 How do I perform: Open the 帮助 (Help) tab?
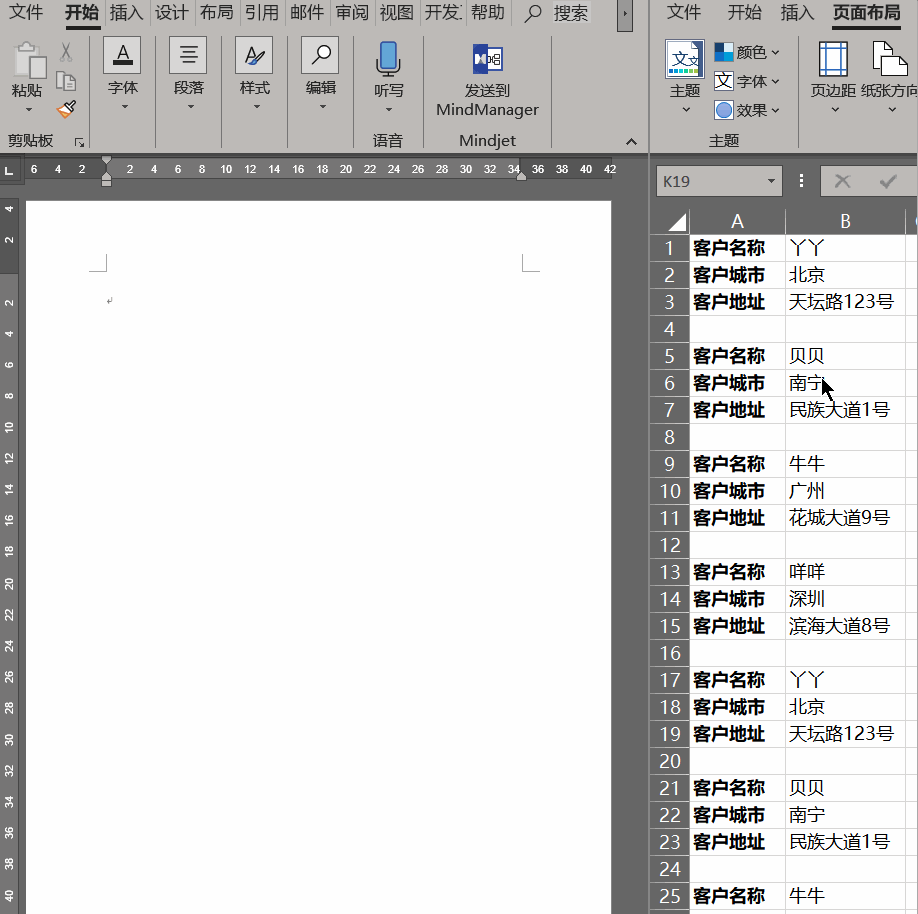pos(488,12)
